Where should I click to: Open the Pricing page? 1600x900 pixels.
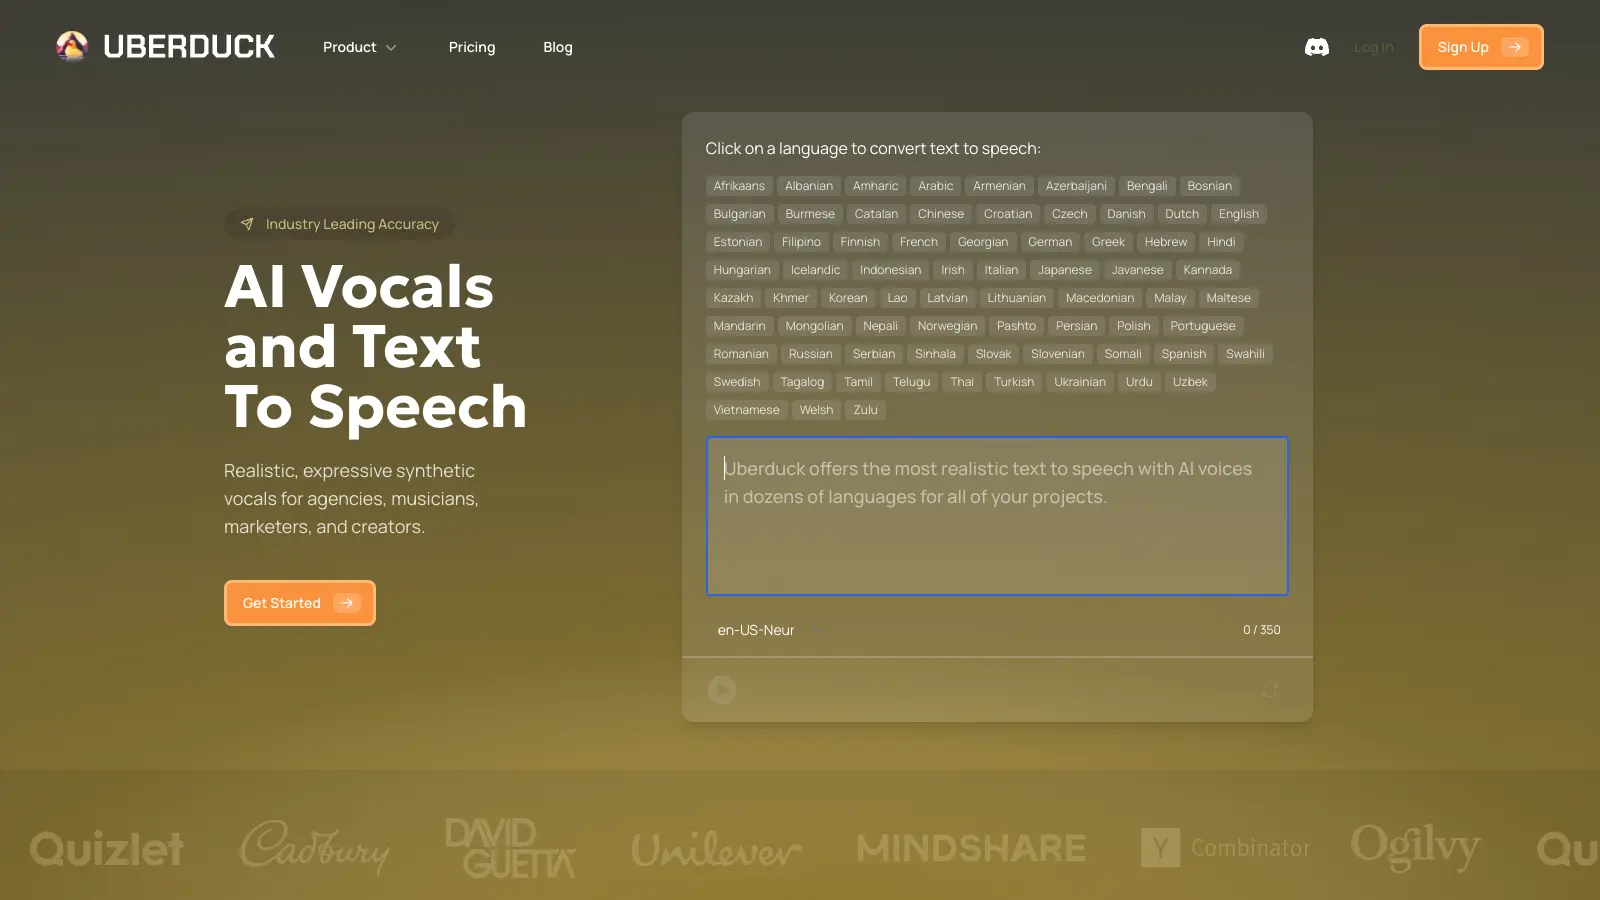point(471,47)
